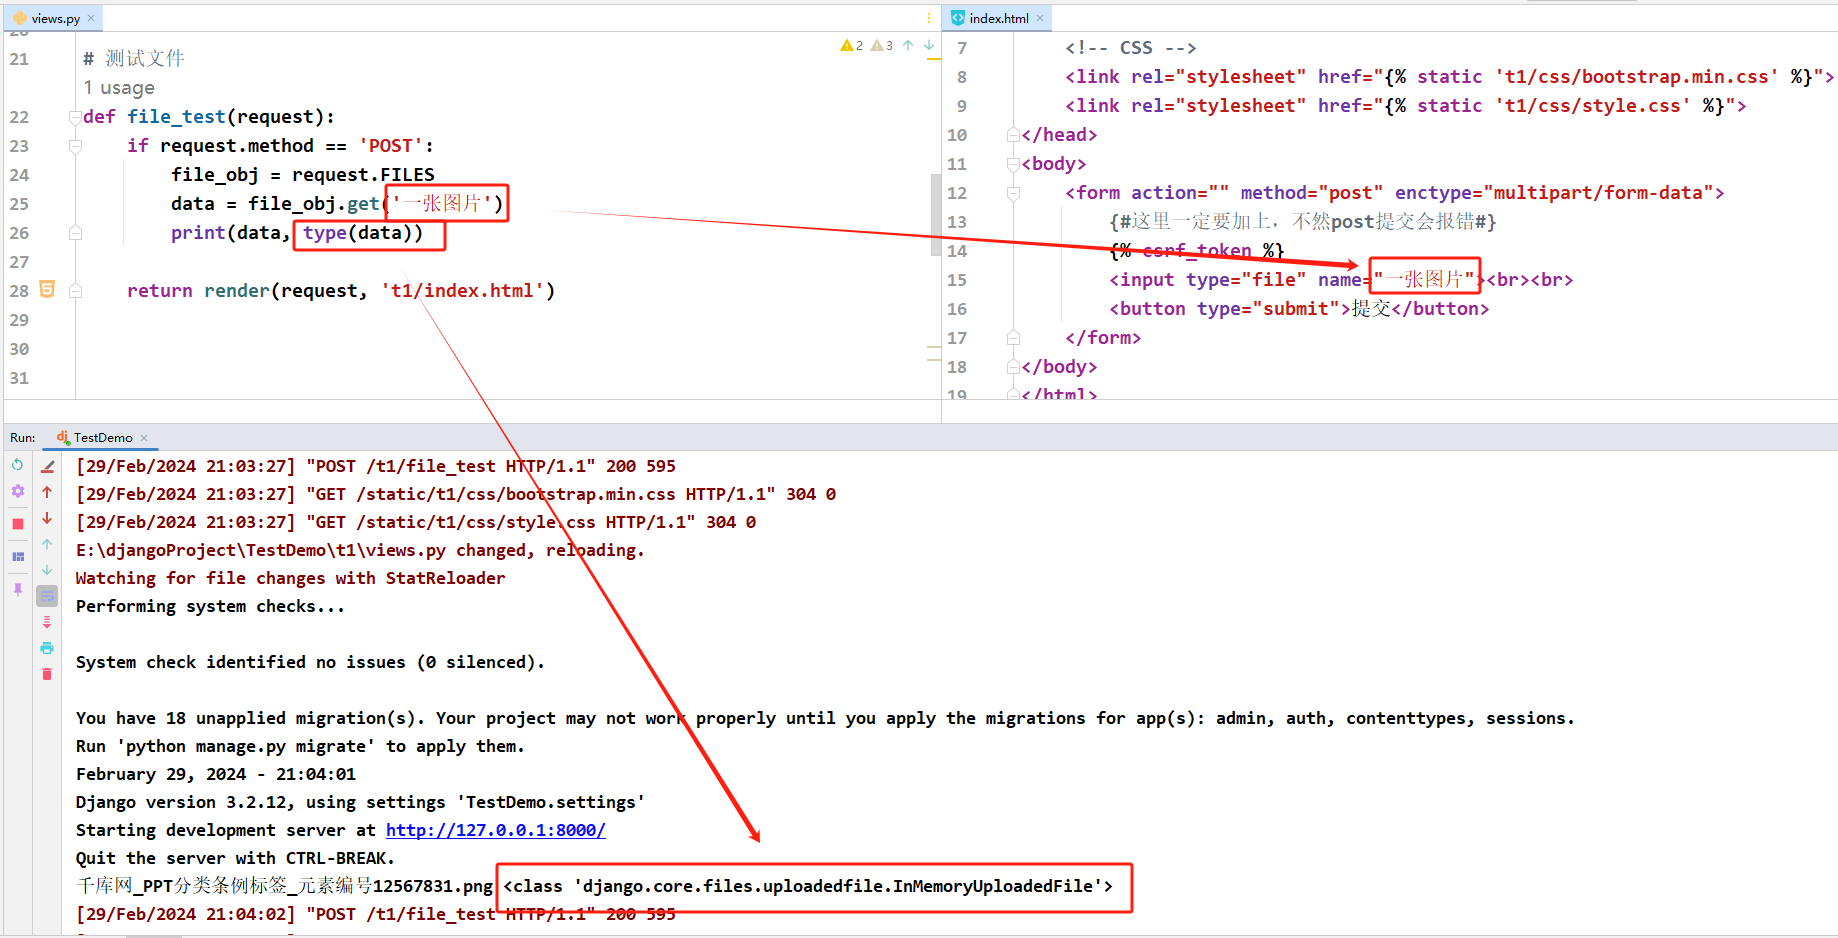Click line number 25 in views.py gutter
This screenshot has height=938, width=1838.
[19, 204]
